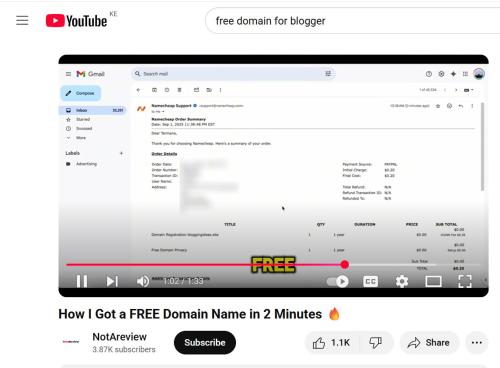Click the Order Details heading in email
The height and width of the screenshot is (368, 500).
(x=164, y=154)
